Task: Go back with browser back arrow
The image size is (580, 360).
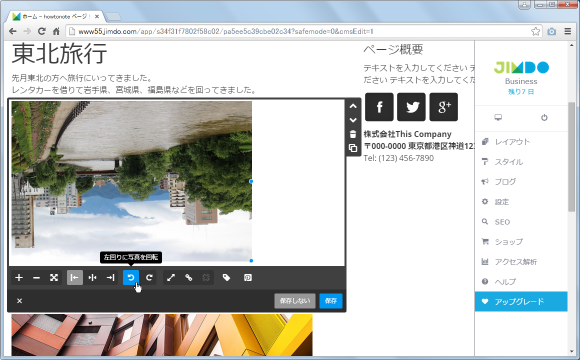Action: (13, 31)
